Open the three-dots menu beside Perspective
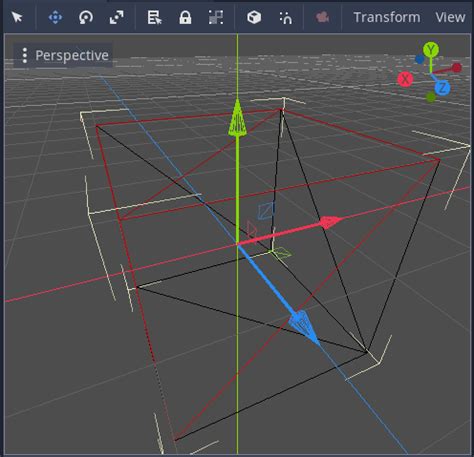This screenshot has height=457, width=474. [24, 55]
